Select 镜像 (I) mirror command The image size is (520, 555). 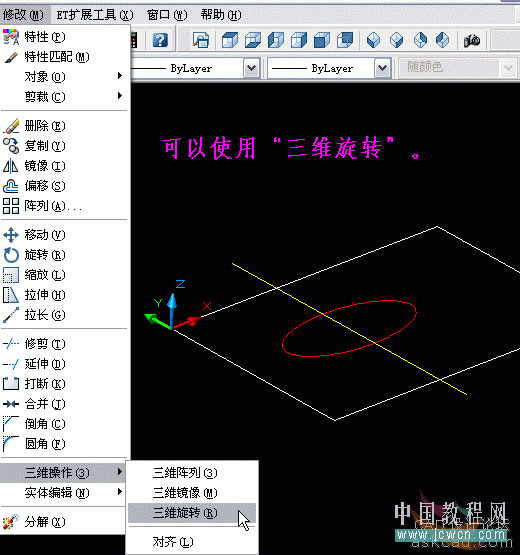(65, 166)
